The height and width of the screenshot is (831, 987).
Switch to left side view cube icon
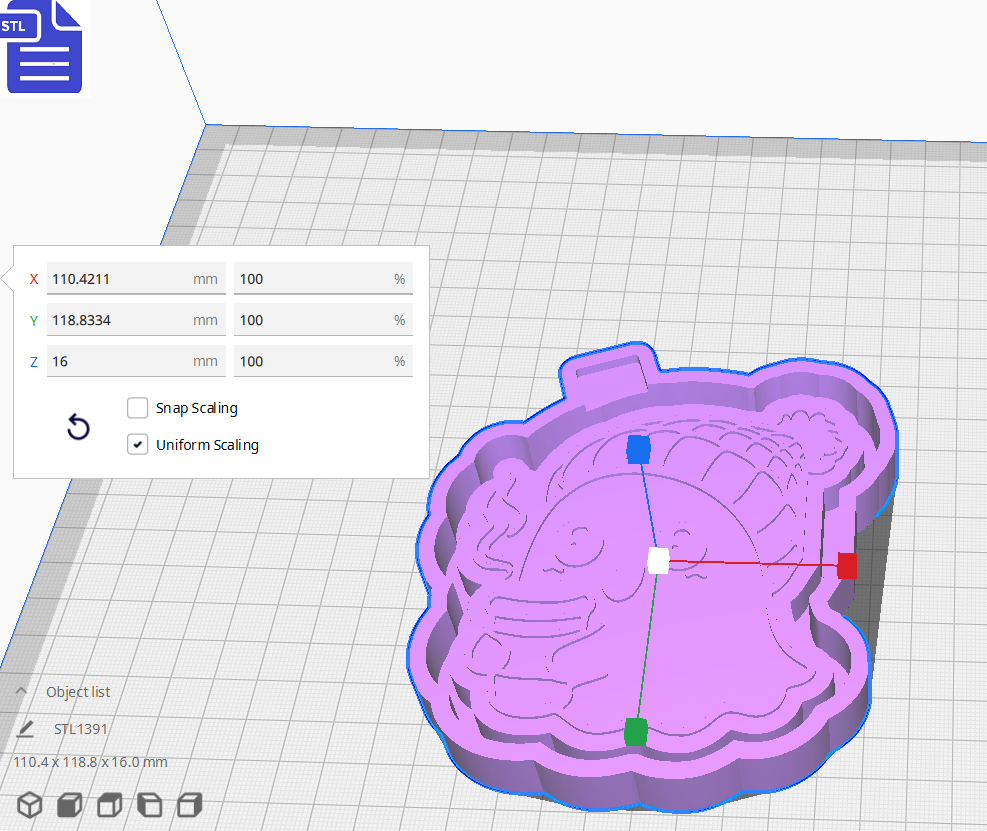coord(148,805)
